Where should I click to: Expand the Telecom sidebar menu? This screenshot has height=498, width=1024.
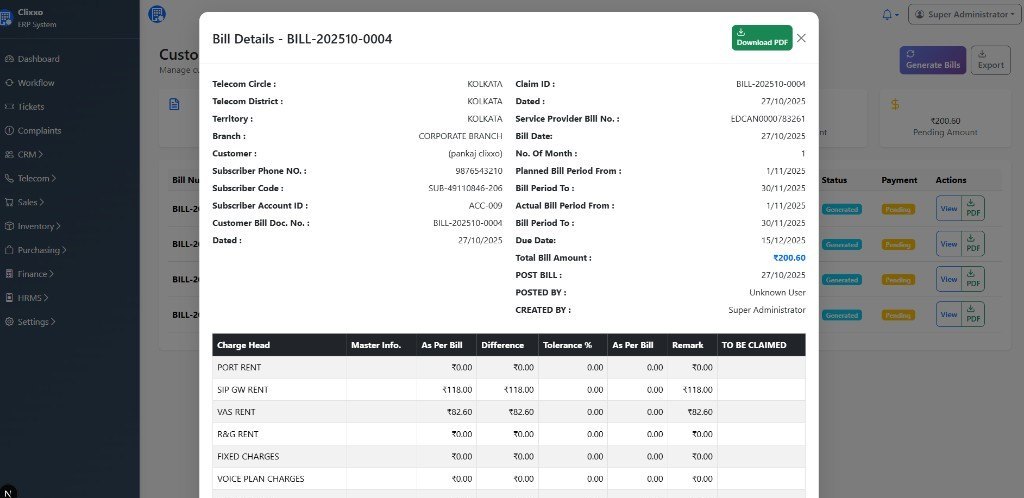point(37,178)
